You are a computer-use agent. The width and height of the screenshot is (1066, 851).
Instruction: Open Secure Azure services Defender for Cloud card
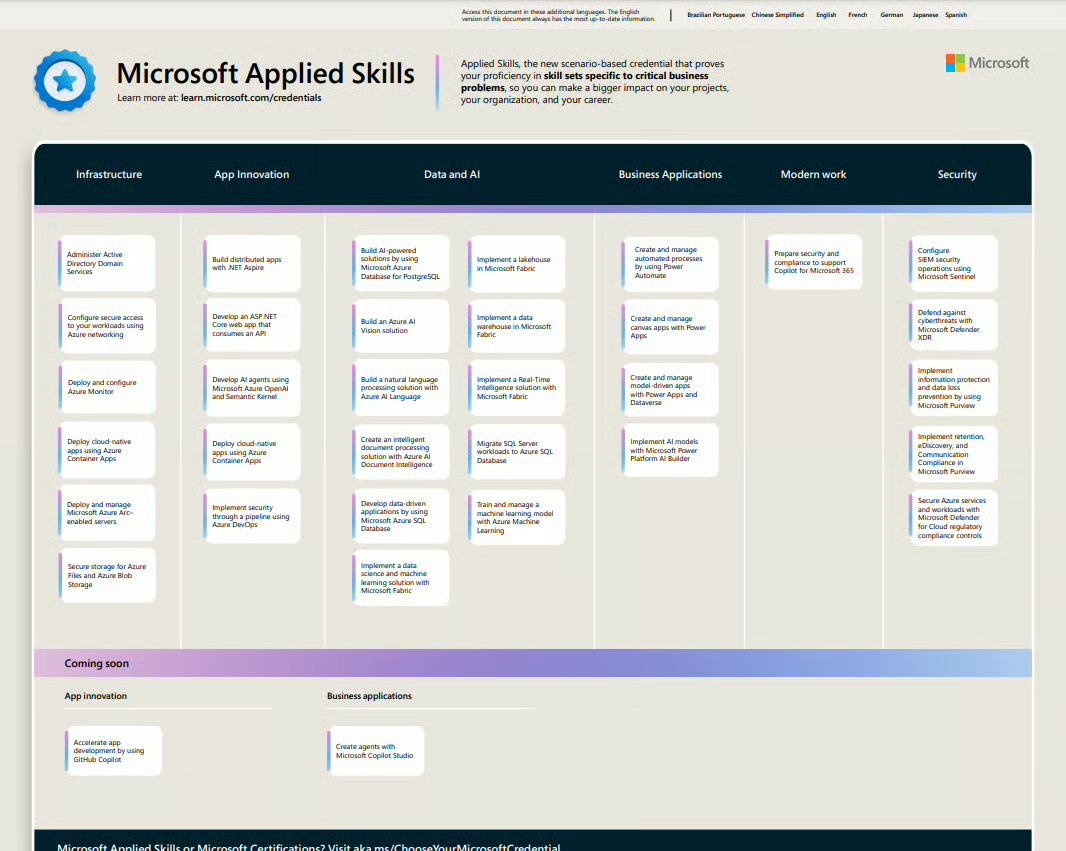click(x=953, y=518)
